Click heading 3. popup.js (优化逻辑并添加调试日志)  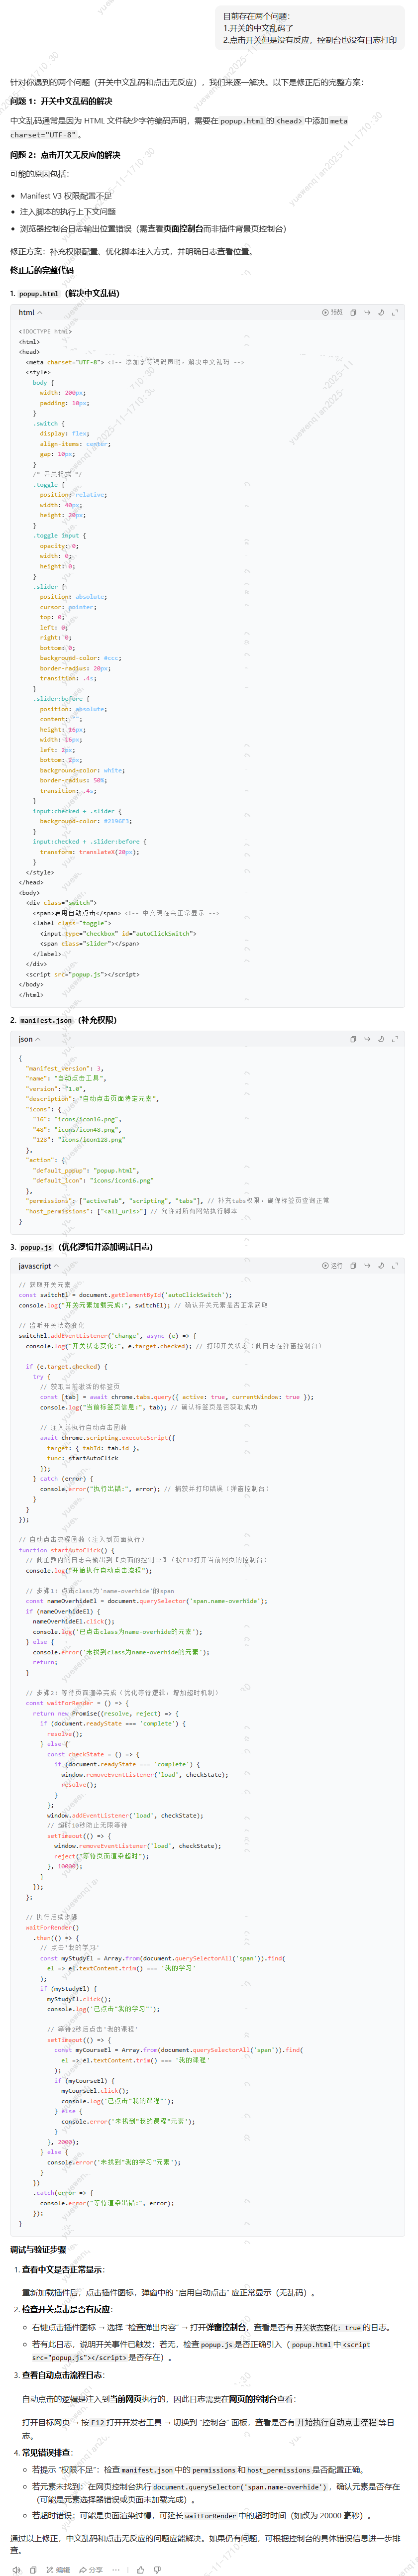81,1247
